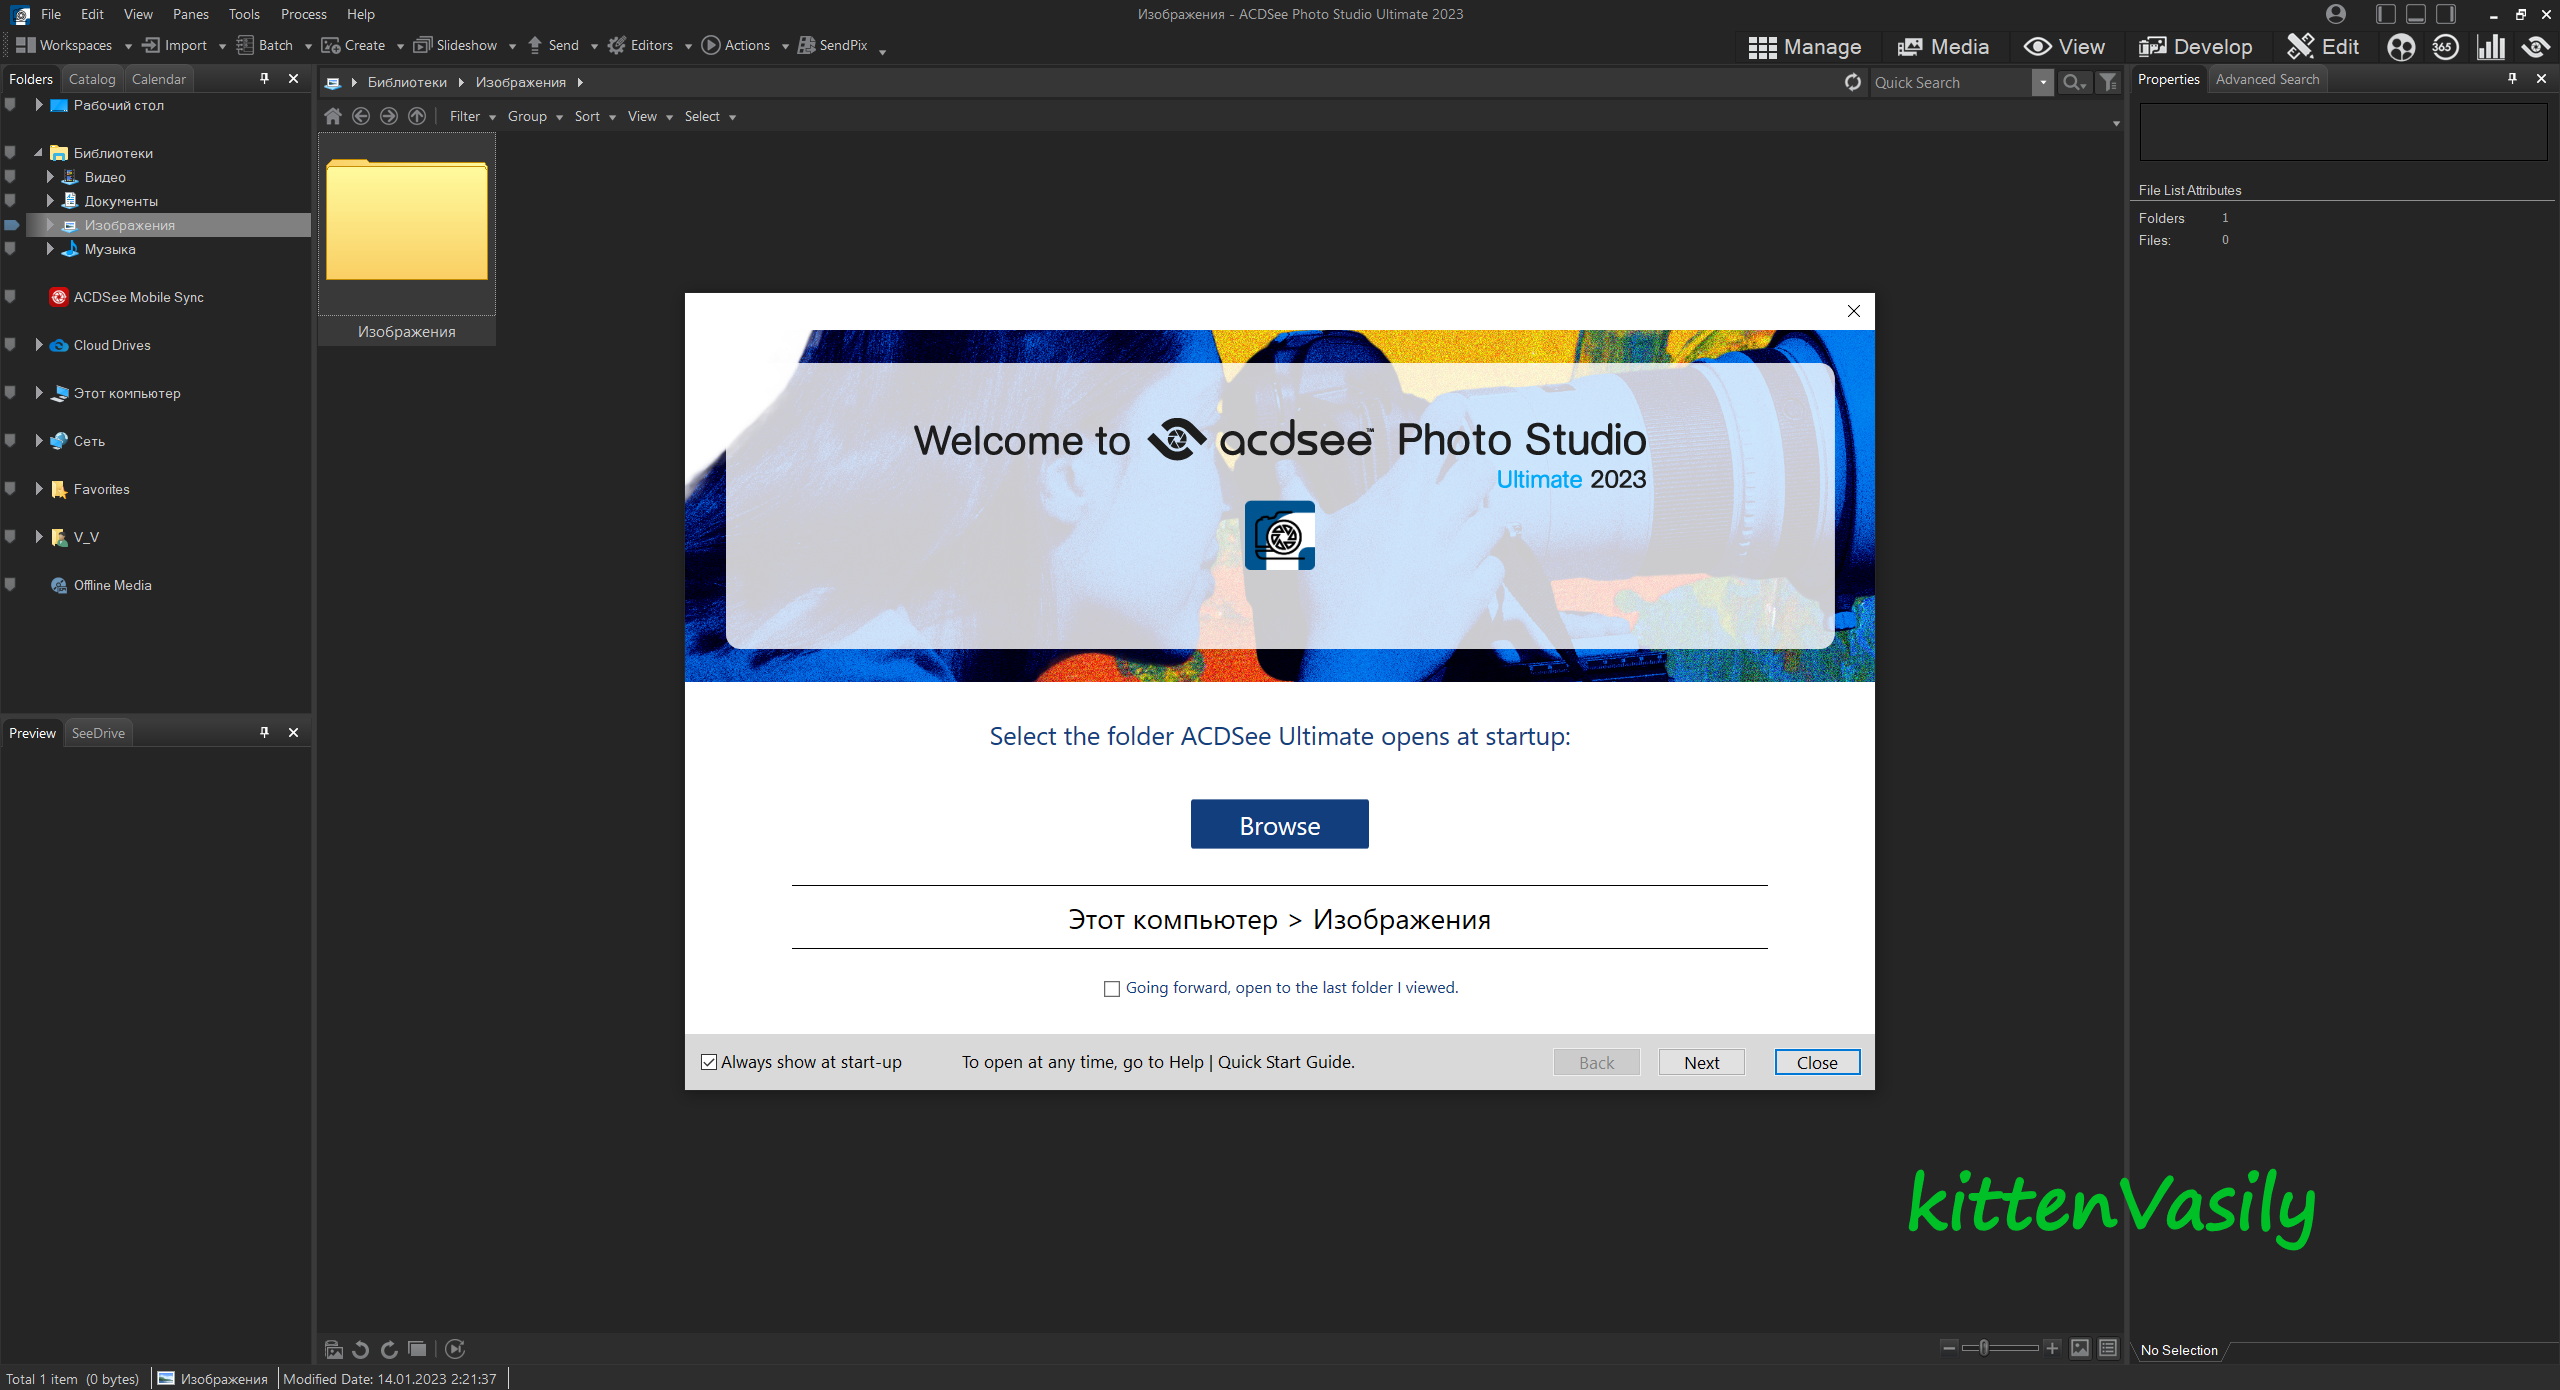Go up one folder level
Viewport: 2560px width, 1390px height.
[x=417, y=116]
